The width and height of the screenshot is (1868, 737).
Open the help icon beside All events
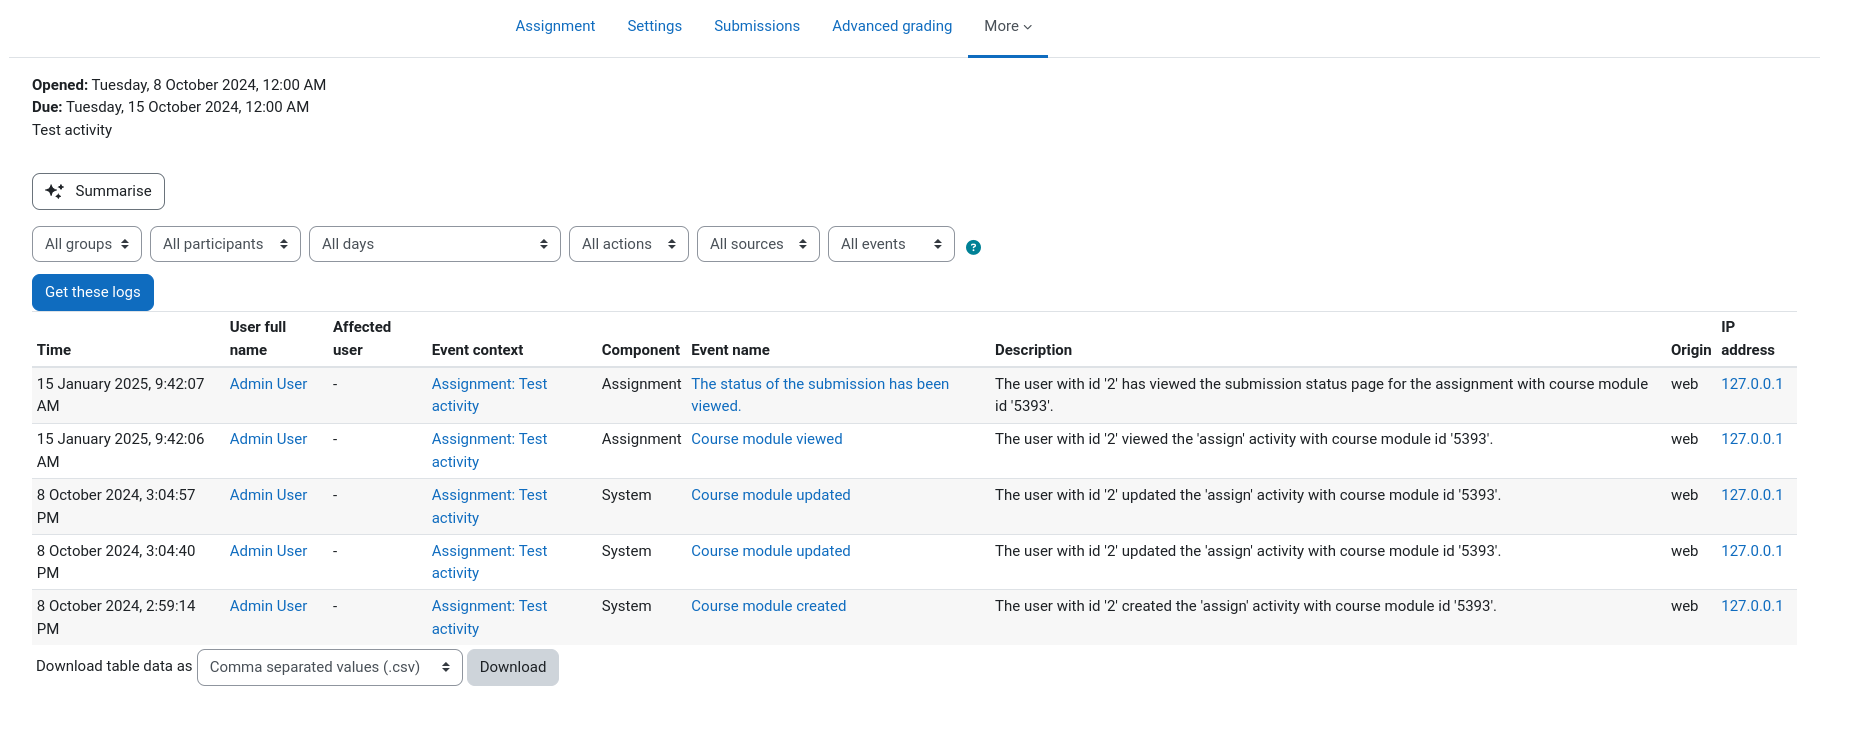tap(973, 247)
